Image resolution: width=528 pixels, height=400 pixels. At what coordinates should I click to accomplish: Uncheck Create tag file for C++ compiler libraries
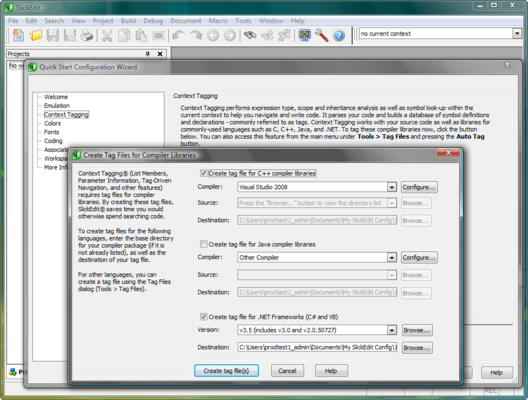tap(204, 173)
